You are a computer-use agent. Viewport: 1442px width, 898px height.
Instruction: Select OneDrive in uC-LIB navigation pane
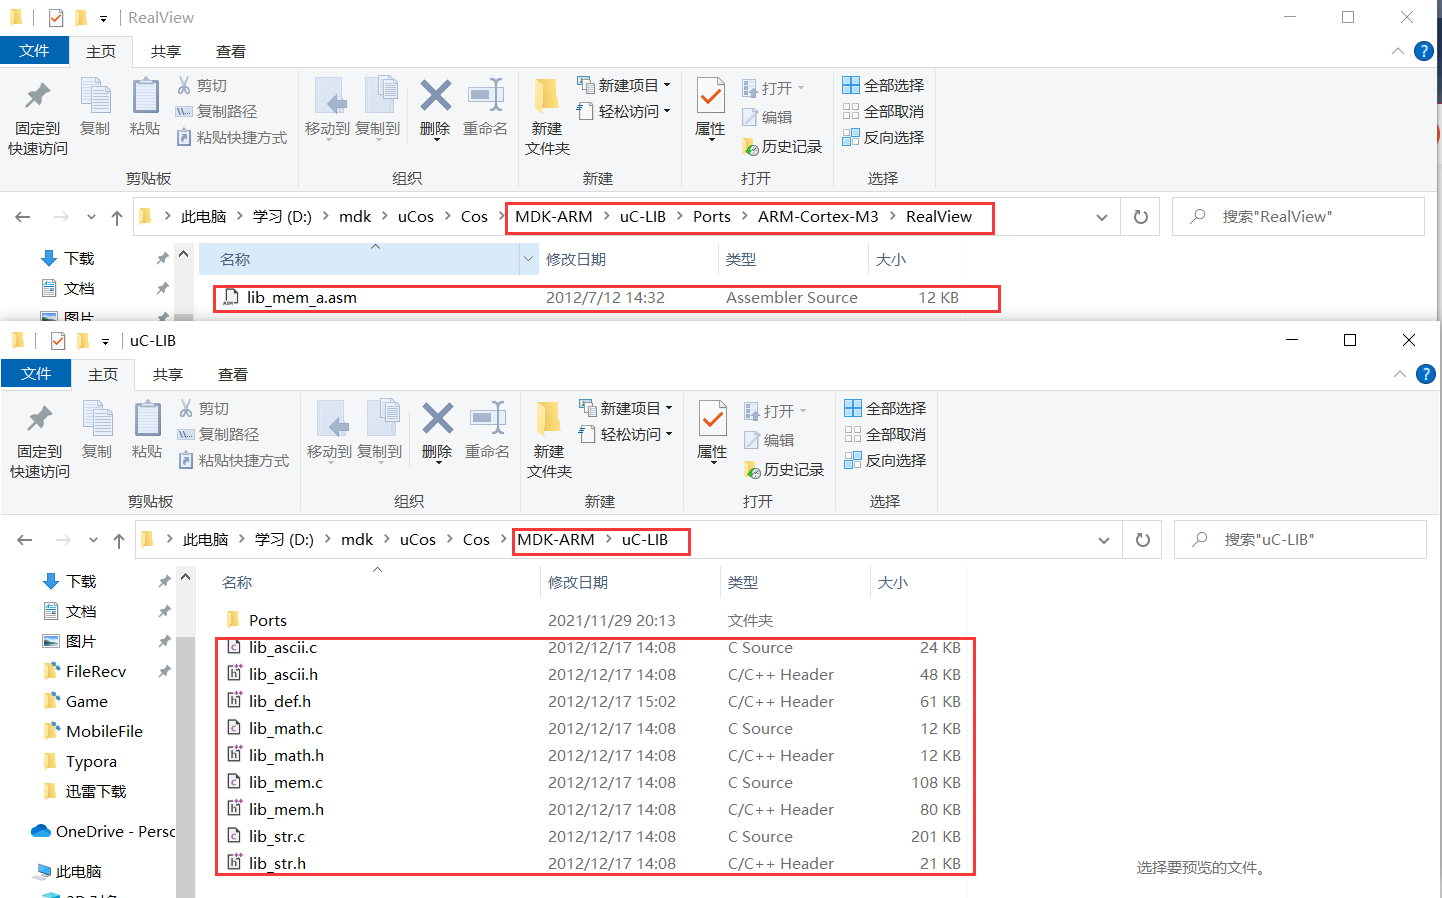click(104, 831)
